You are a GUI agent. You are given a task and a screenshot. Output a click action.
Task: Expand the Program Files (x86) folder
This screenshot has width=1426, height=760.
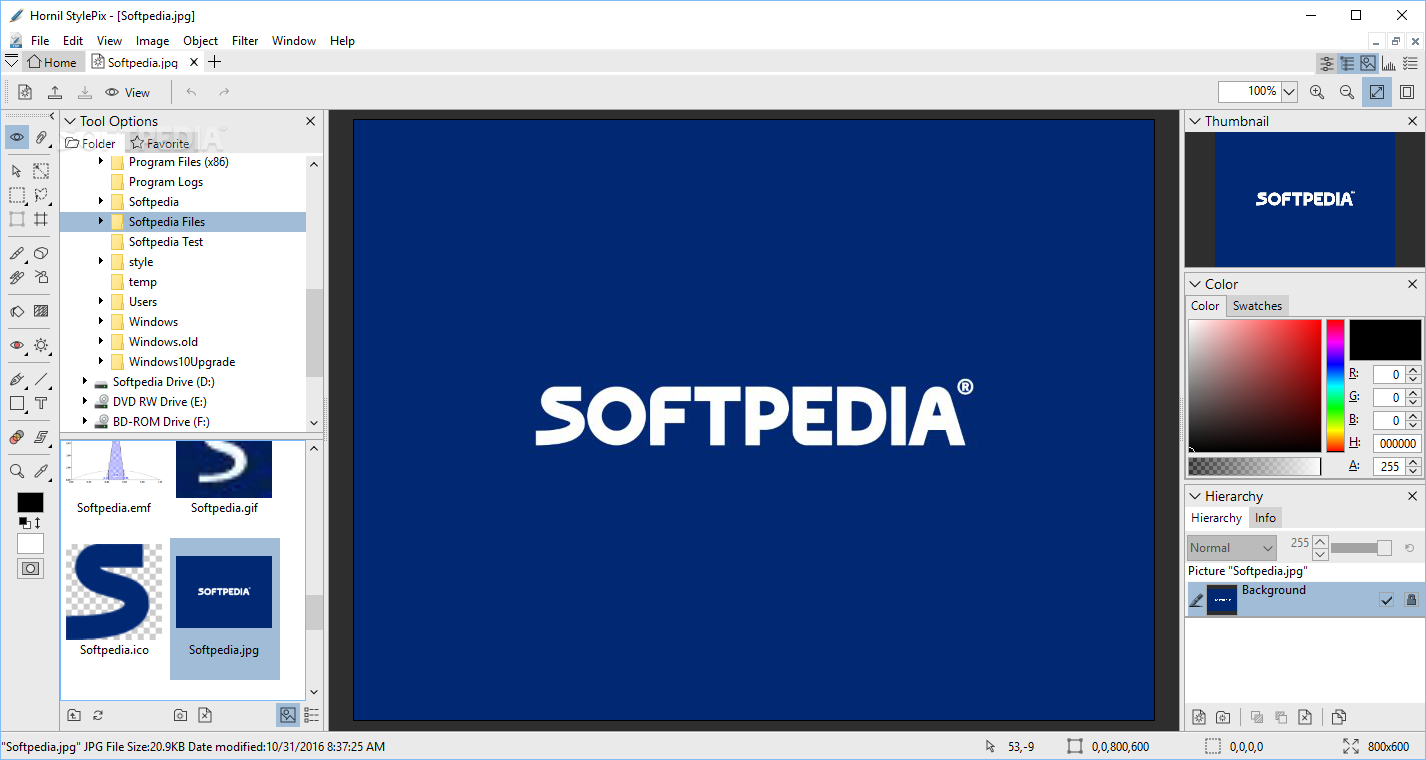click(x=101, y=161)
